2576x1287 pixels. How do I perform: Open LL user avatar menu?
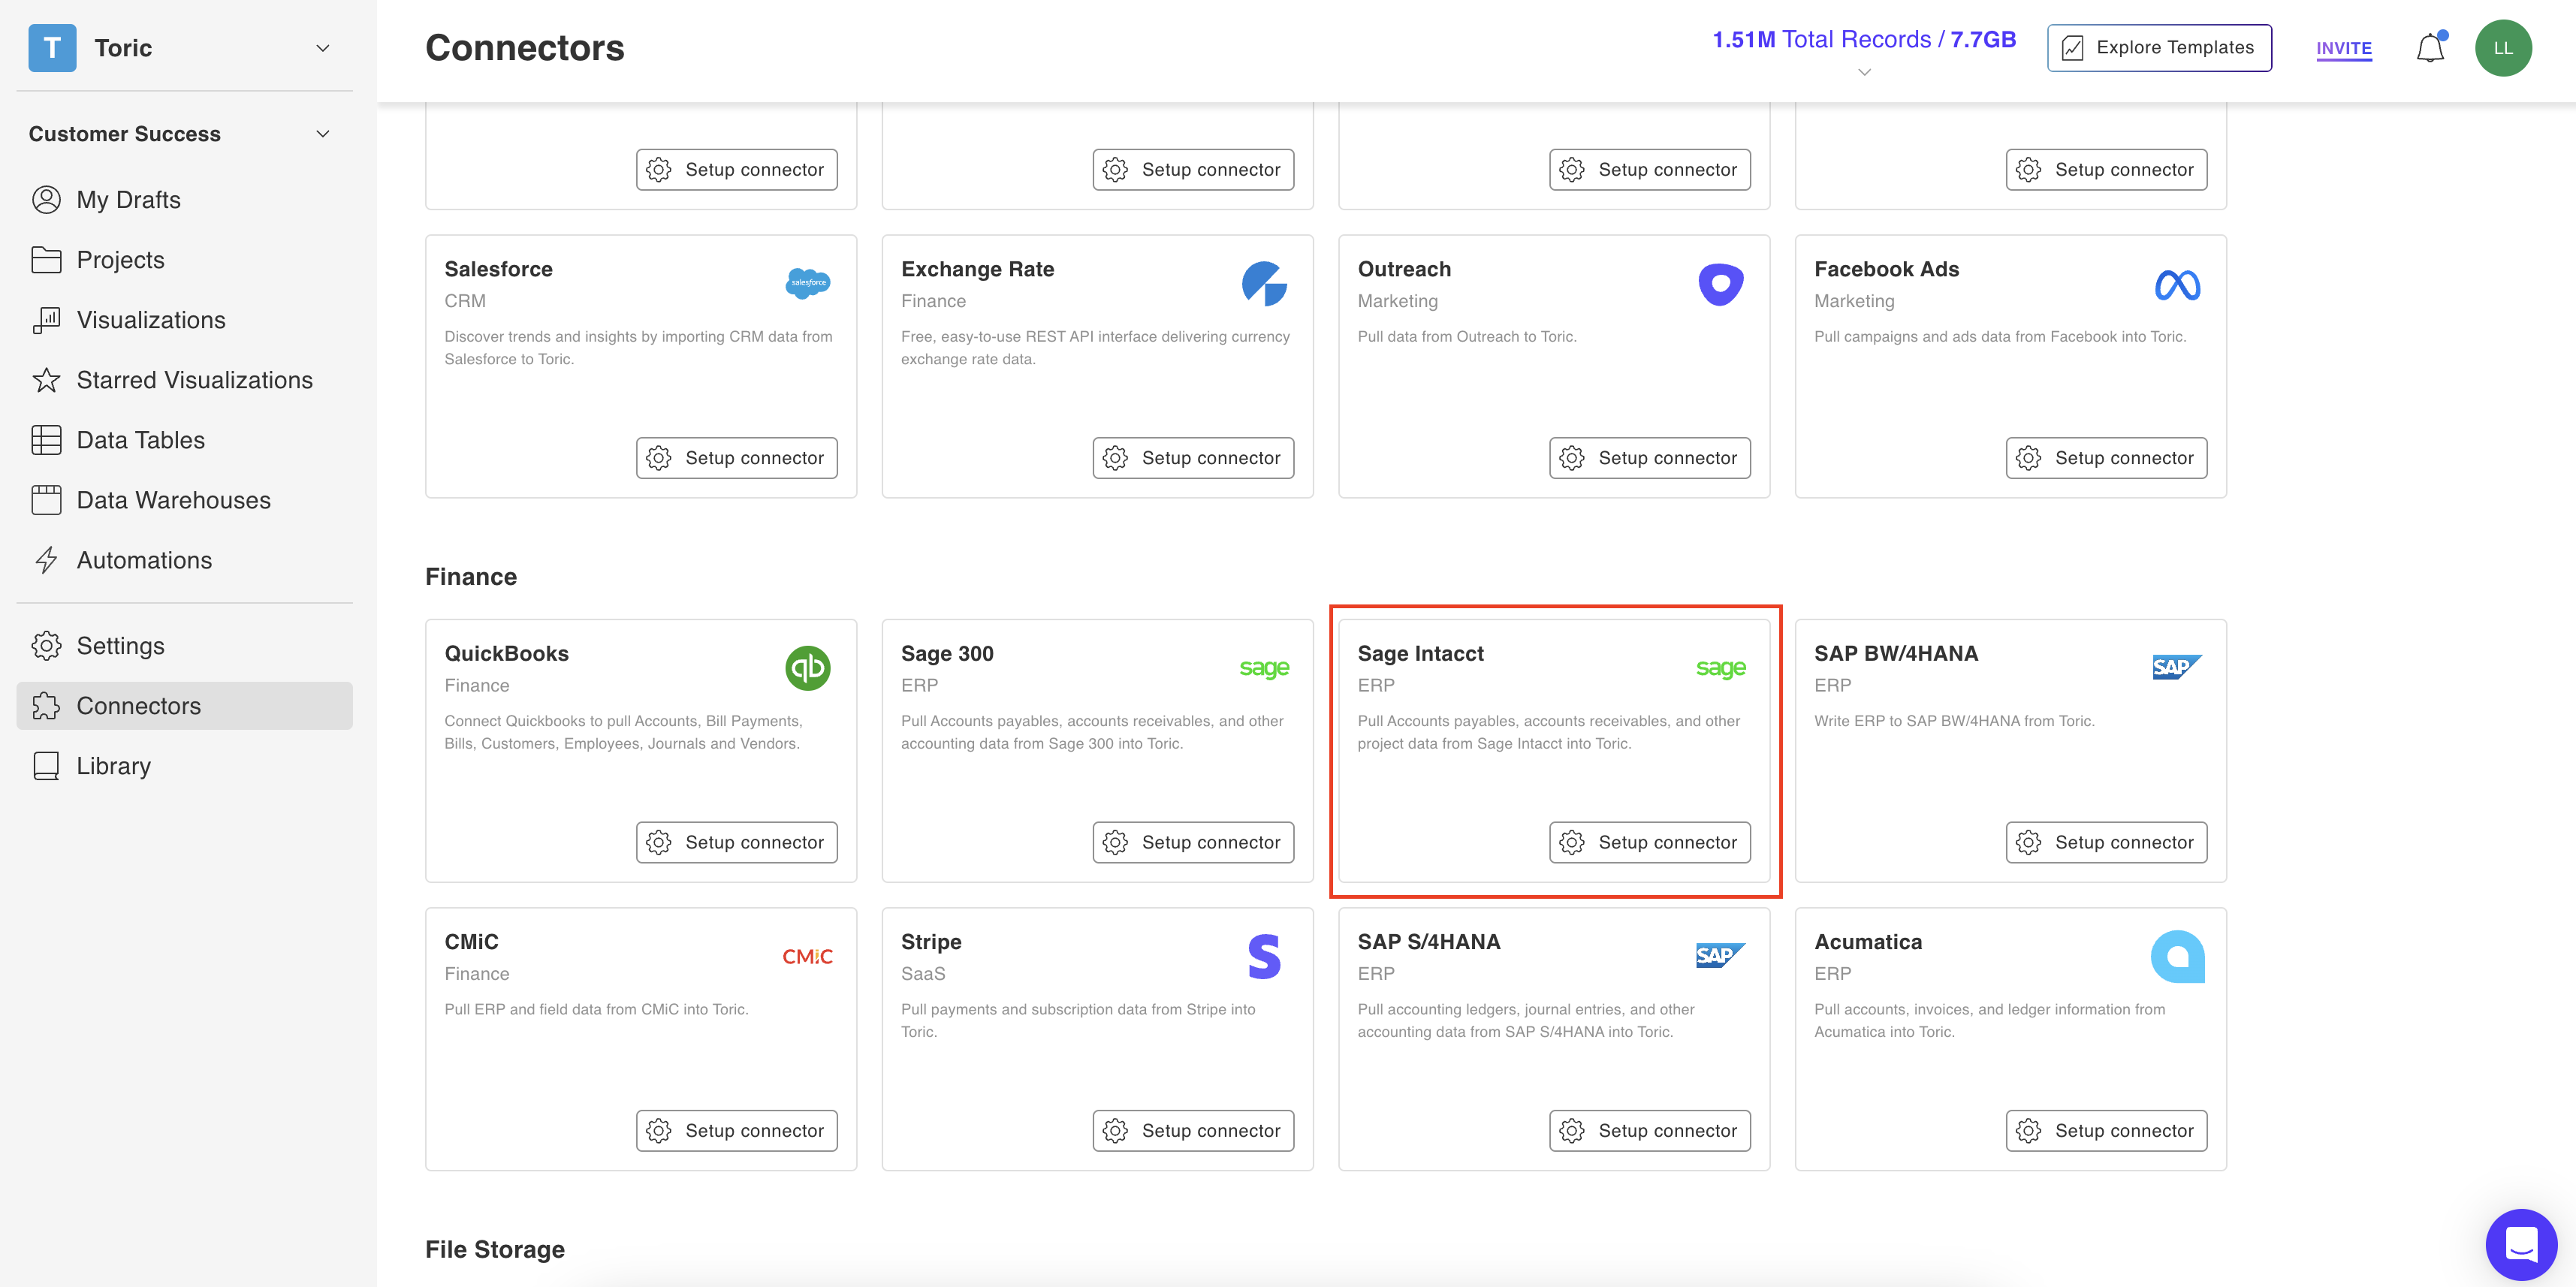click(2503, 48)
